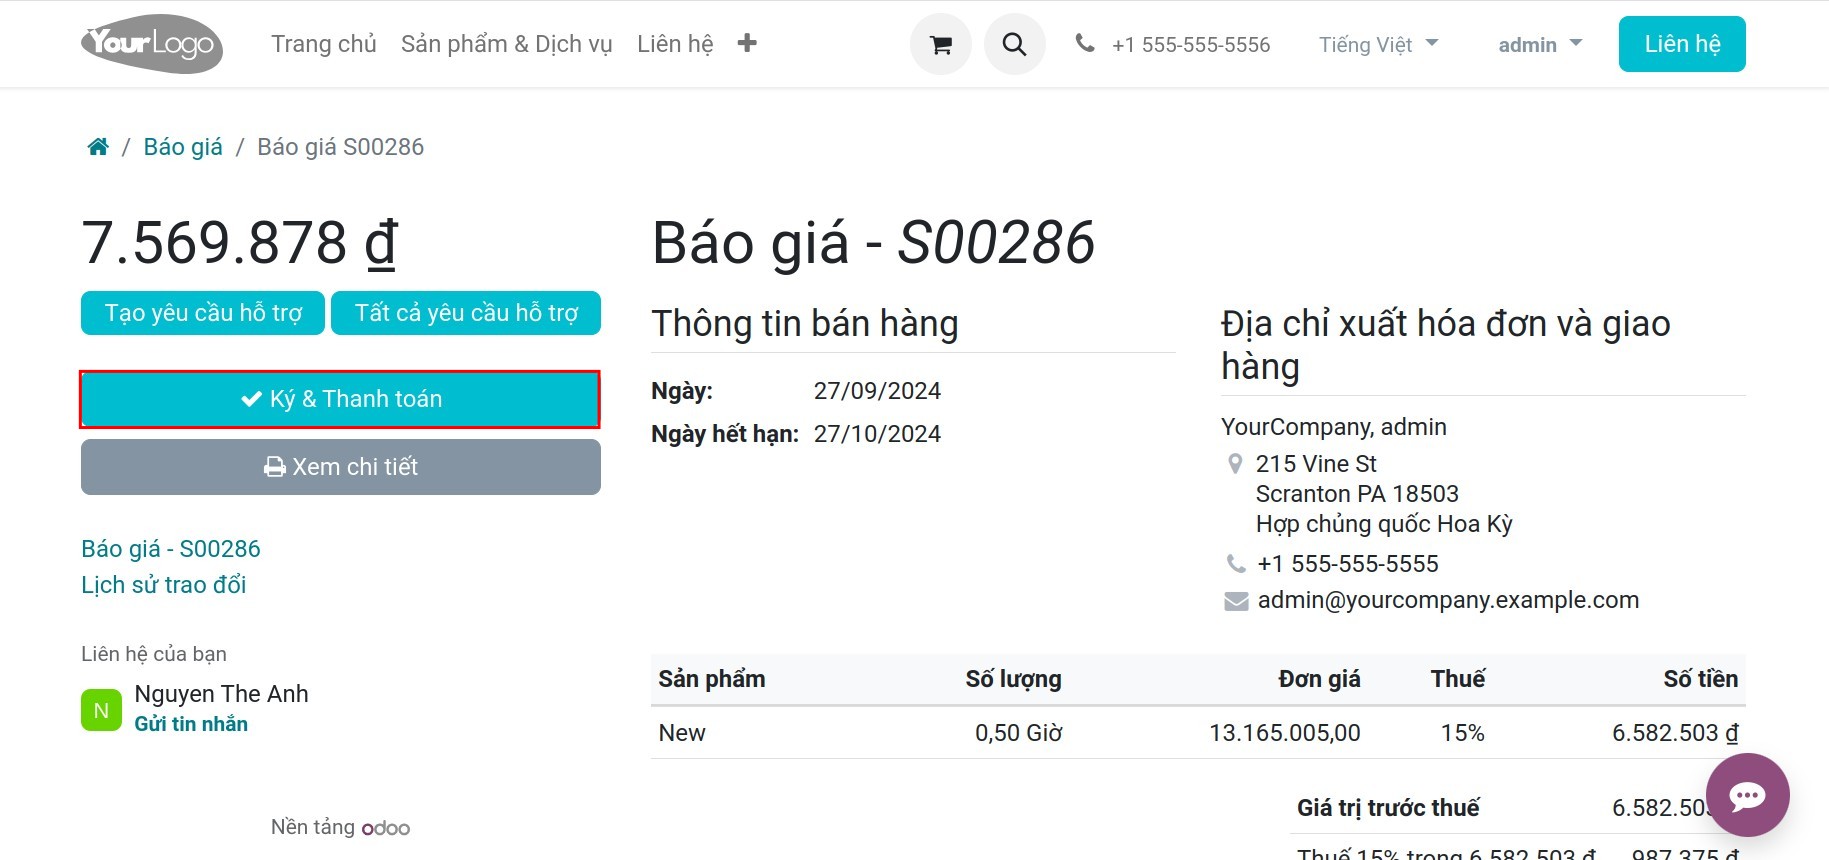Click the Số tiền column header
The height and width of the screenshot is (860, 1829).
pos(1700,679)
